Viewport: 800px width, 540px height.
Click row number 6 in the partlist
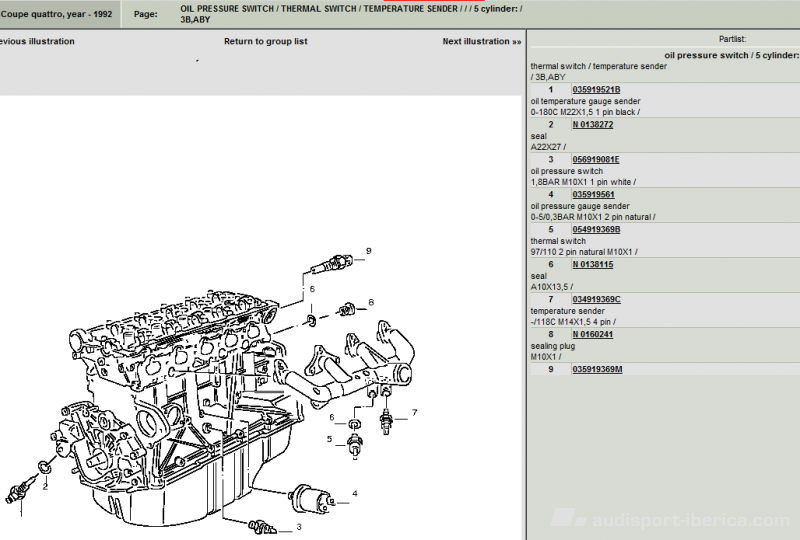(551, 264)
